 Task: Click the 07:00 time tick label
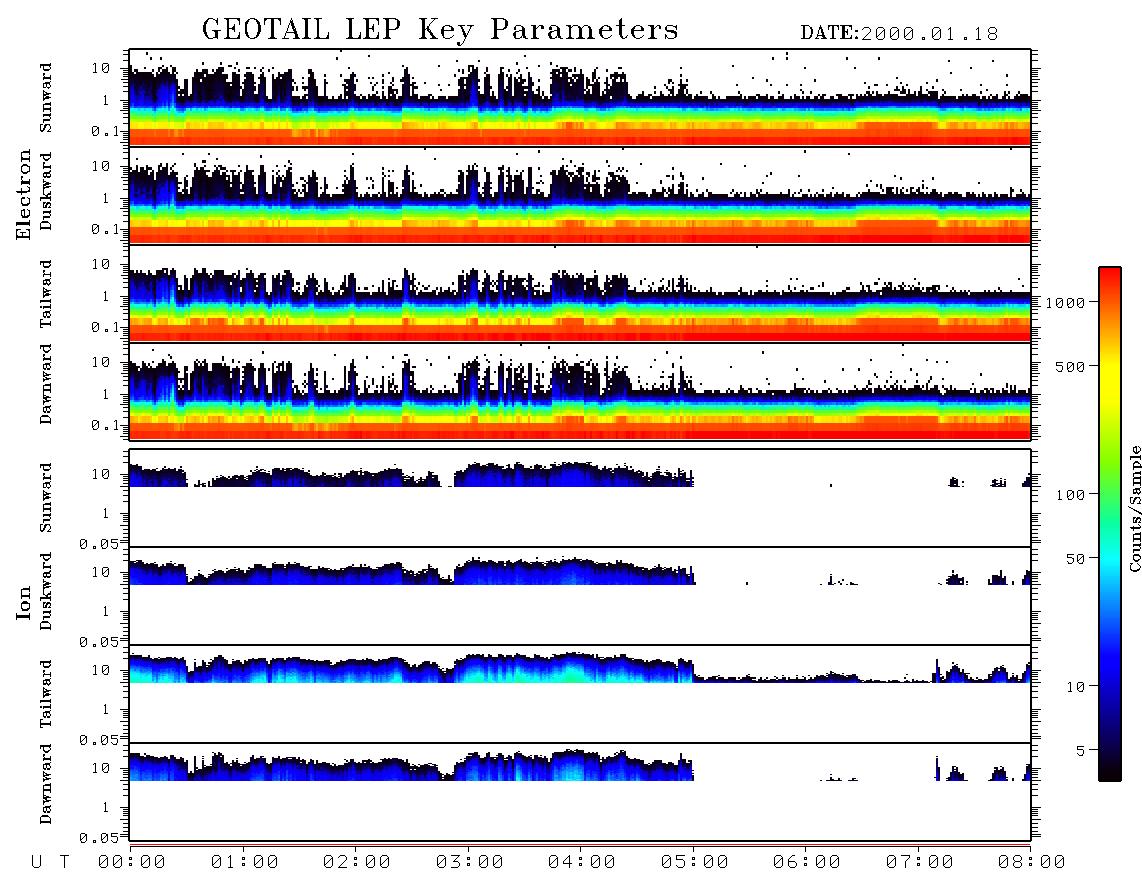(x=920, y=863)
